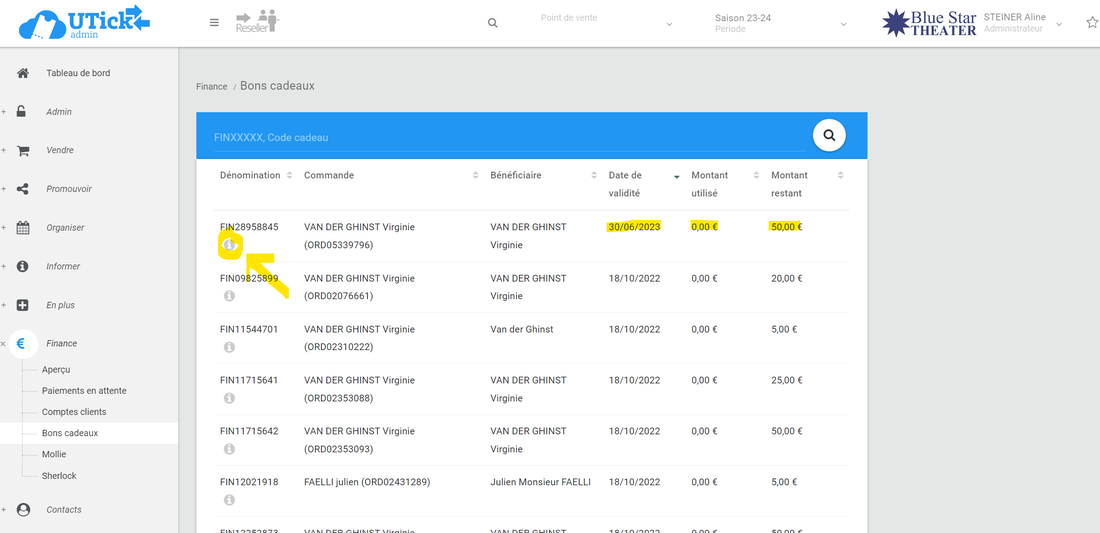The height and width of the screenshot is (533, 1100).
Task: Open info icon under FIN28958845
Action: [x=229, y=244]
